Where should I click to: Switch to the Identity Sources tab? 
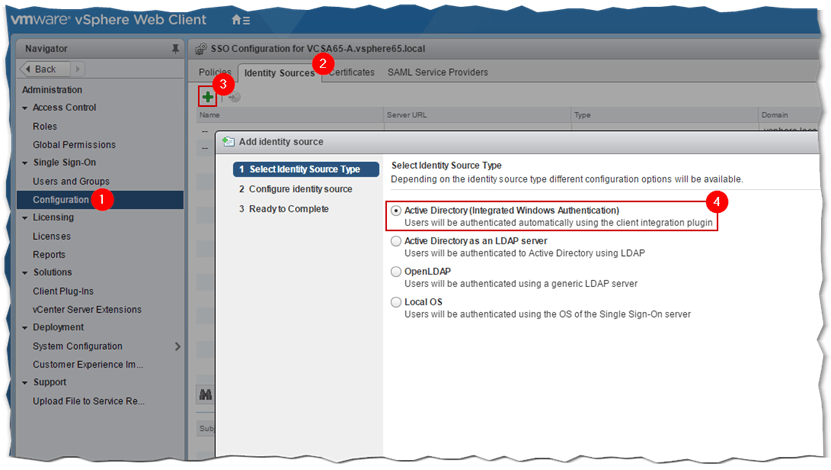coord(279,73)
